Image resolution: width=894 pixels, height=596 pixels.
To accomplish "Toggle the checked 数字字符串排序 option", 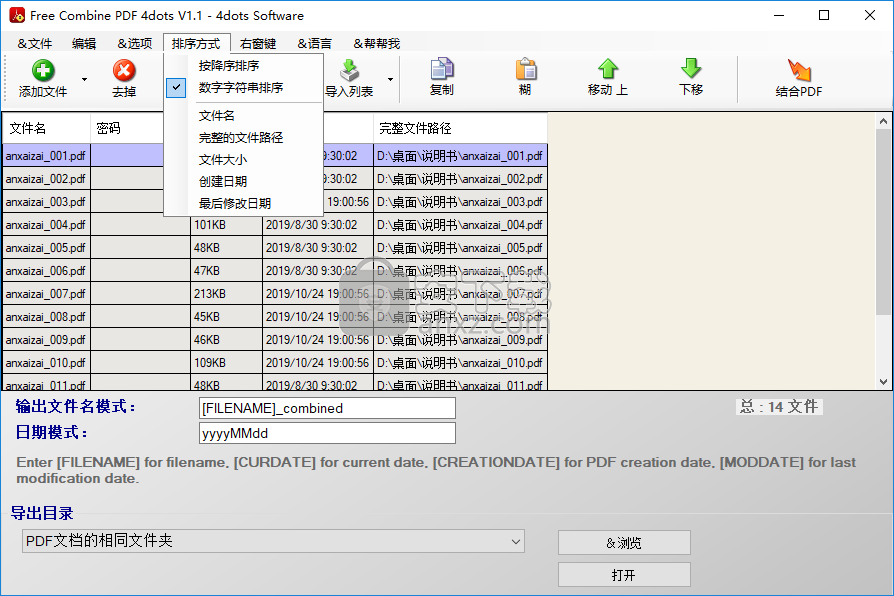I will tap(241, 88).
